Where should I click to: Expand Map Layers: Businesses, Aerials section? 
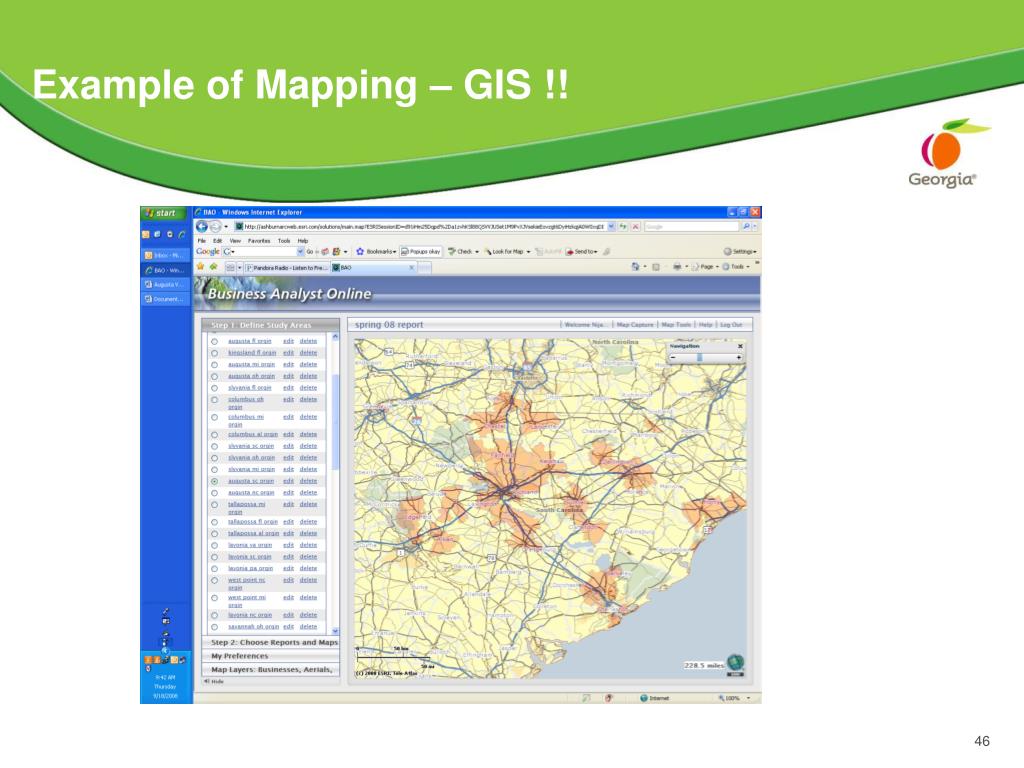pyautogui.click(x=271, y=669)
